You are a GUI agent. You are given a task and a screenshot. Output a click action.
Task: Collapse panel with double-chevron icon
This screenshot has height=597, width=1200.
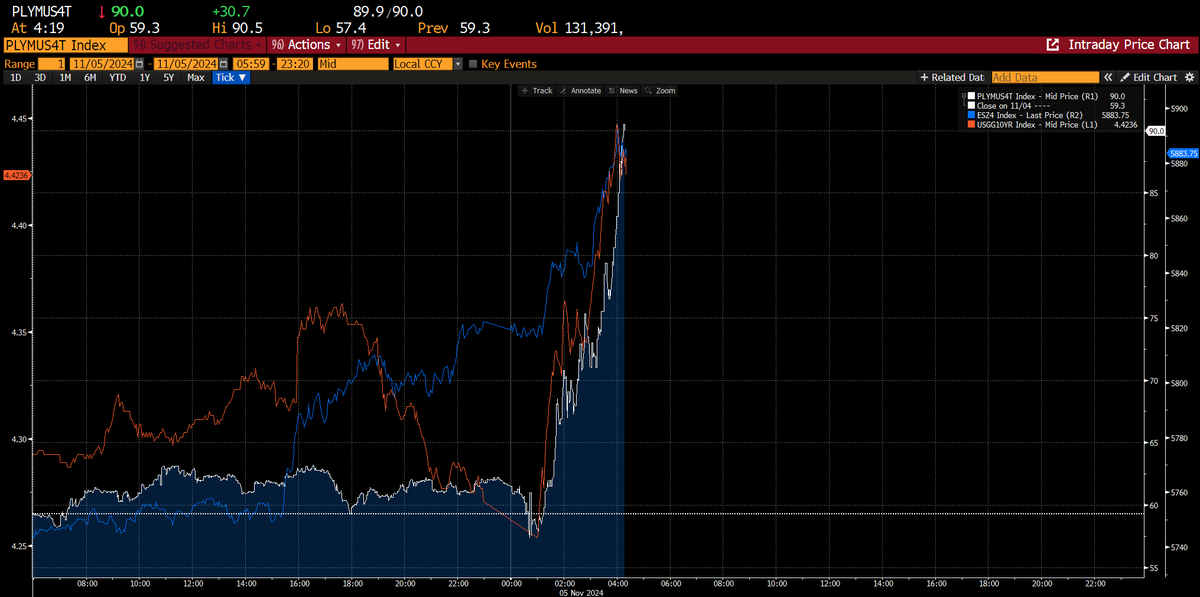click(1108, 77)
